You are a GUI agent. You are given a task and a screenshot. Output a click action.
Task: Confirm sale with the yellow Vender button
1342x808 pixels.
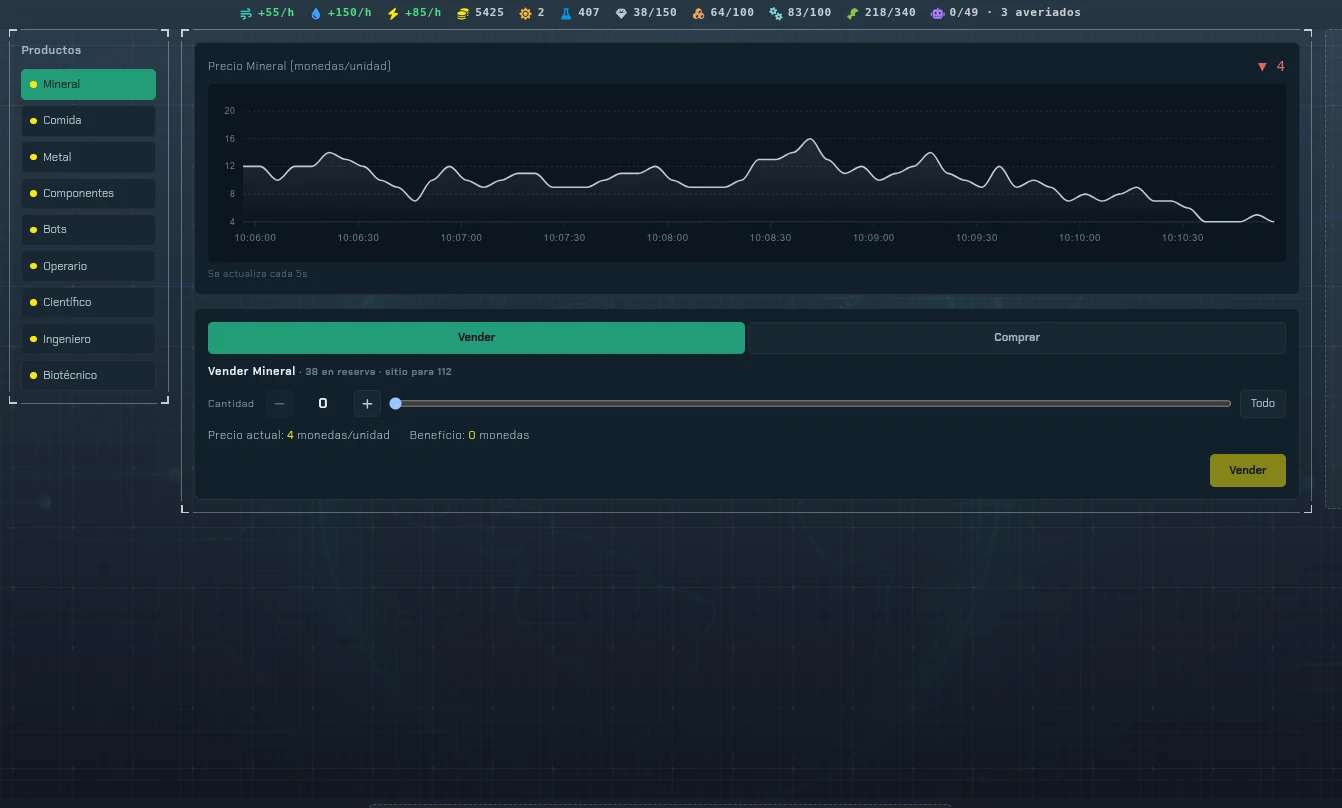1248,471
